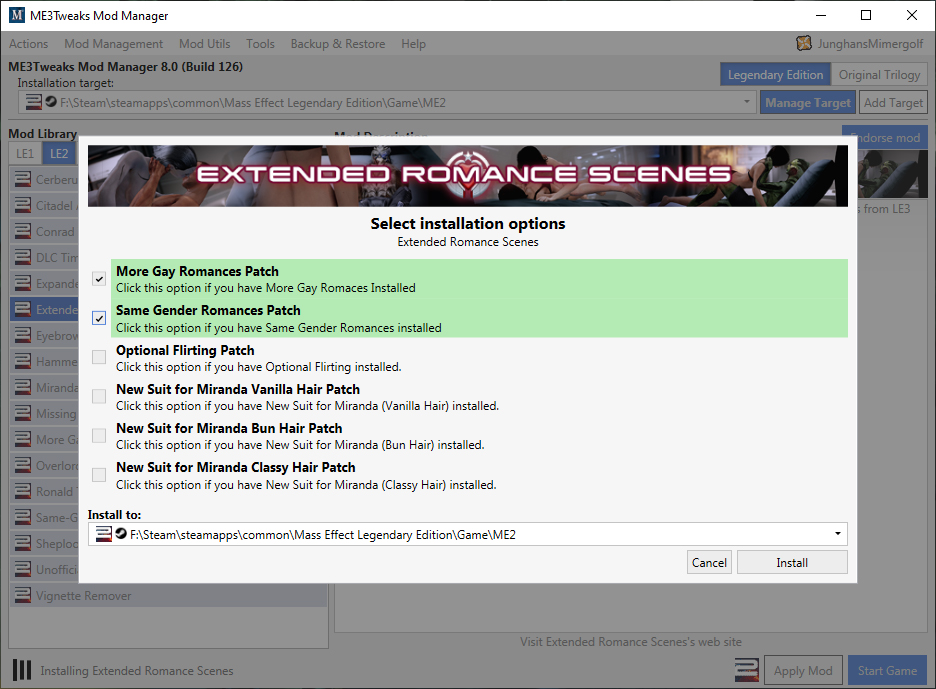The image size is (936, 689).
Task: Click the 'Installing Extended Romance Scenes' status text
Action: point(137,670)
